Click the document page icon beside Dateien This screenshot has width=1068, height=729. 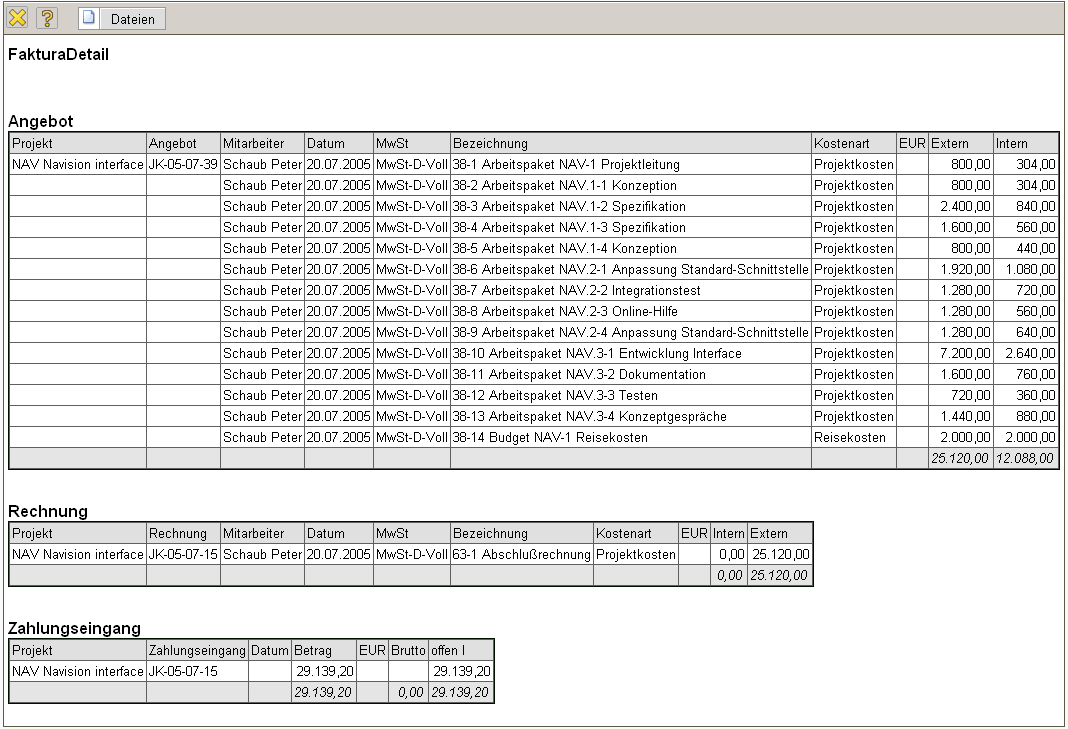89,19
